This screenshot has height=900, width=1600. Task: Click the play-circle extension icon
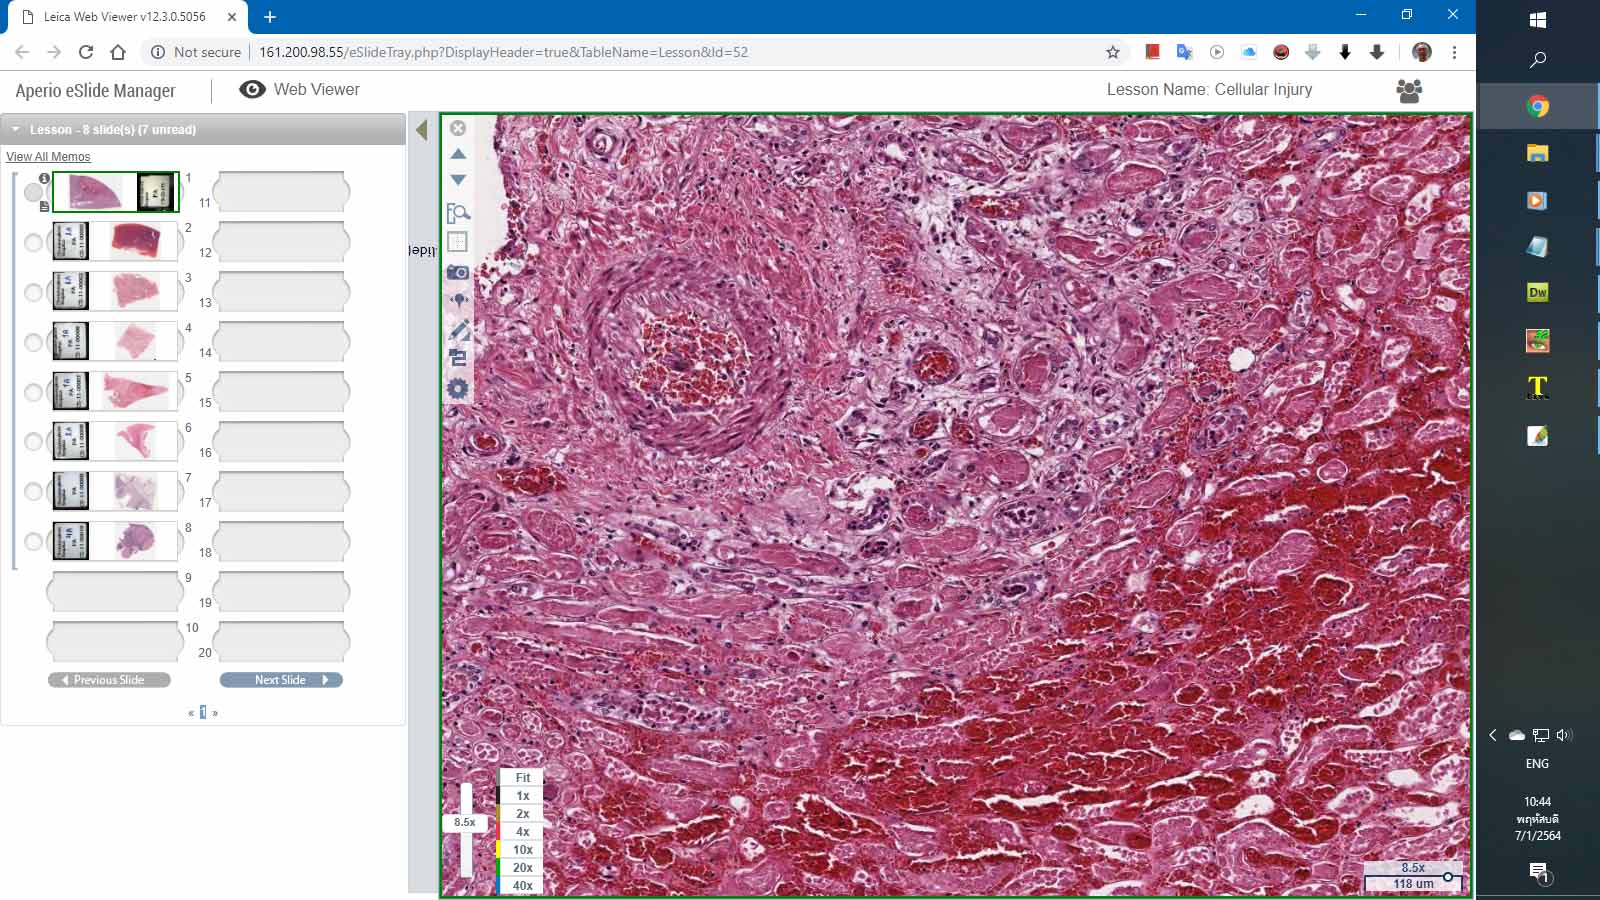[1217, 52]
